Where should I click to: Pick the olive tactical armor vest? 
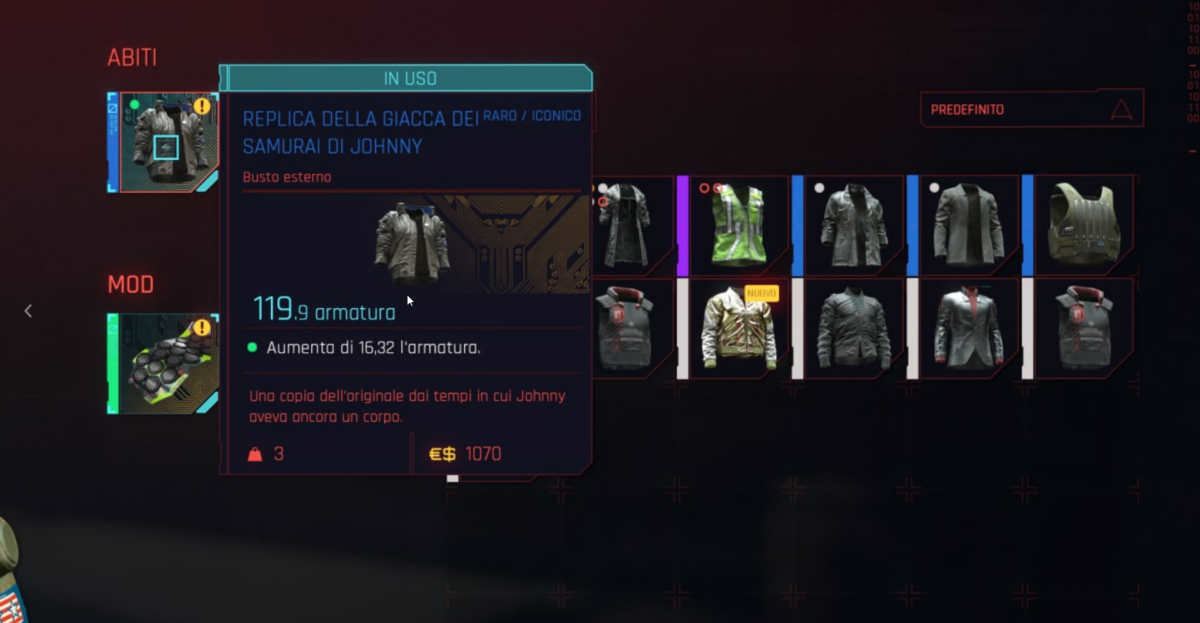click(x=1083, y=226)
